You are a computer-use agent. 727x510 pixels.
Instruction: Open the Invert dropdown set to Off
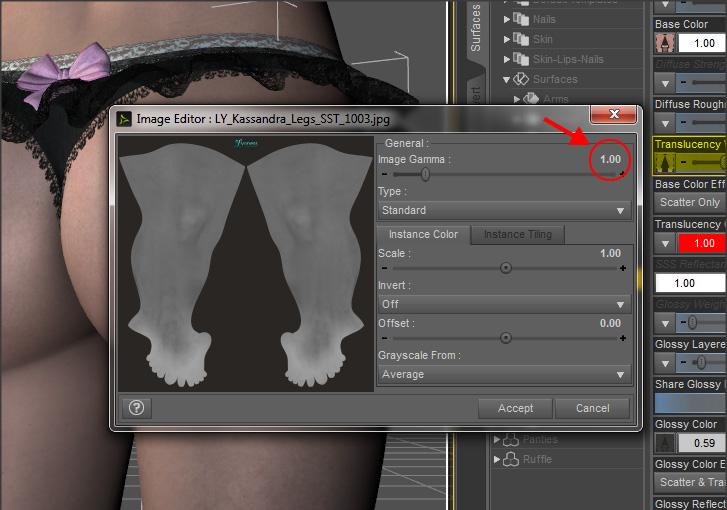tap(504, 304)
